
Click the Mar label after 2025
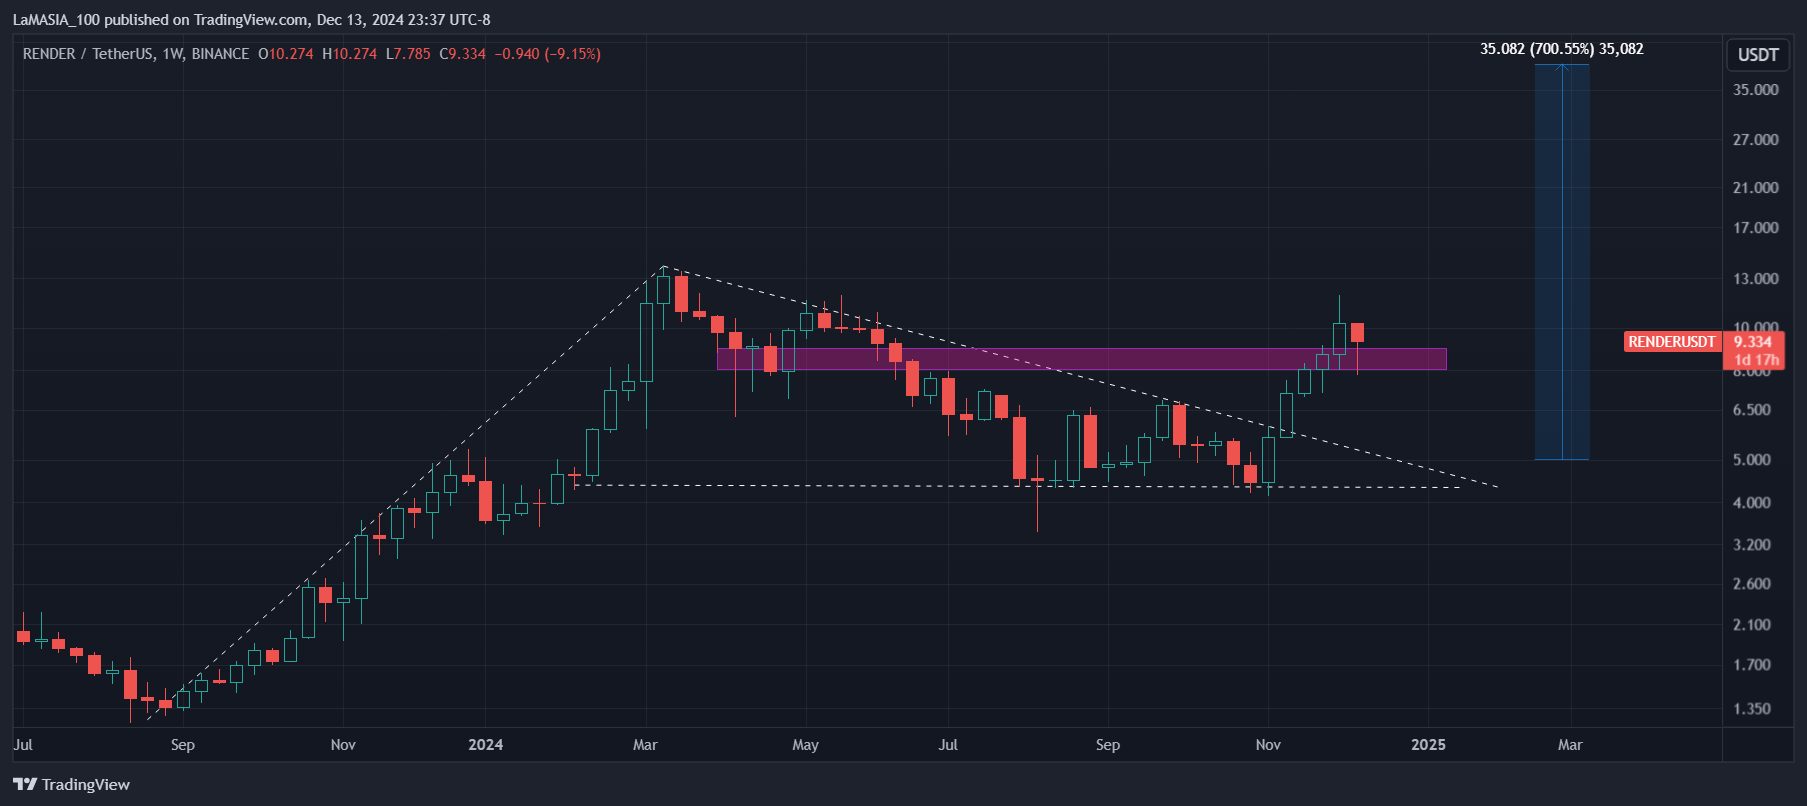tap(1570, 745)
